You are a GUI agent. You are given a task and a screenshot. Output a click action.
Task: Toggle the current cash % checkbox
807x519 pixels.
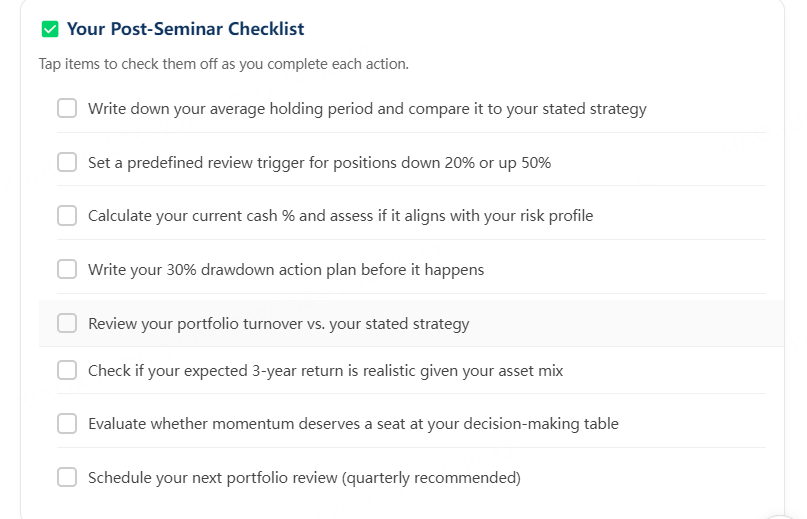tap(67, 216)
